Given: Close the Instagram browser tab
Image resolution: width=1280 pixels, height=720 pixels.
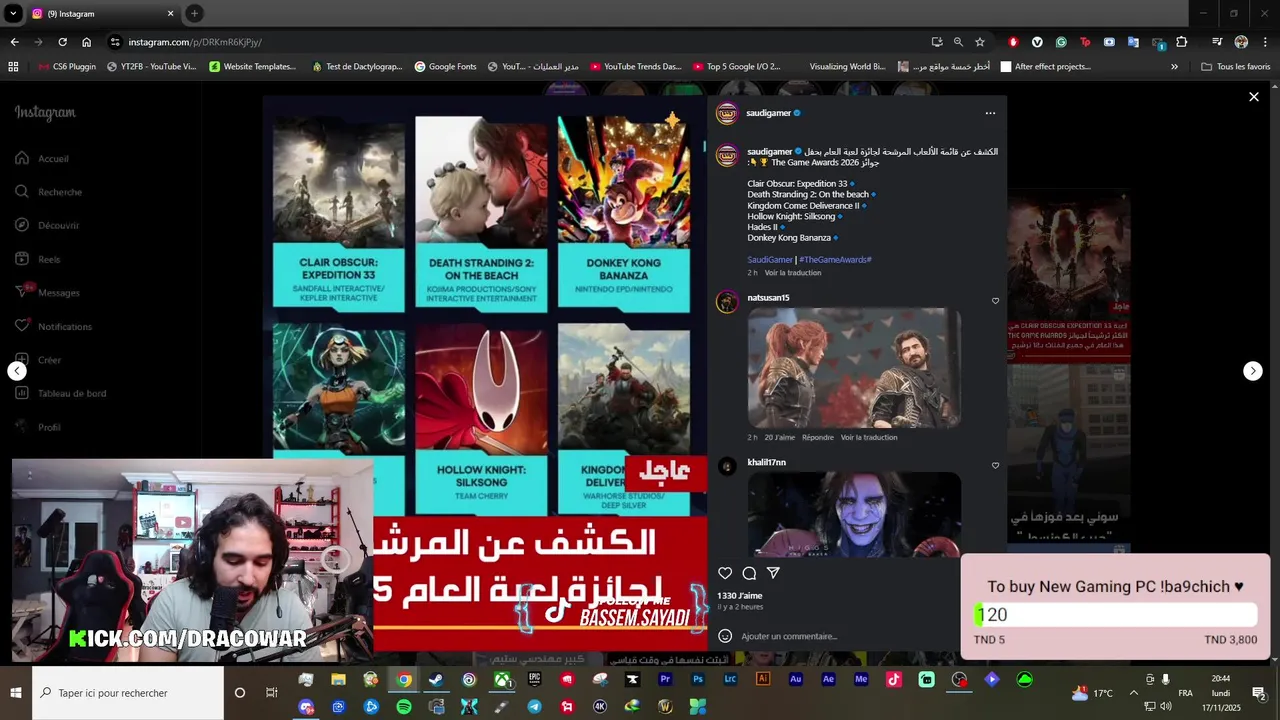Looking at the screenshot, I should [x=170, y=14].
